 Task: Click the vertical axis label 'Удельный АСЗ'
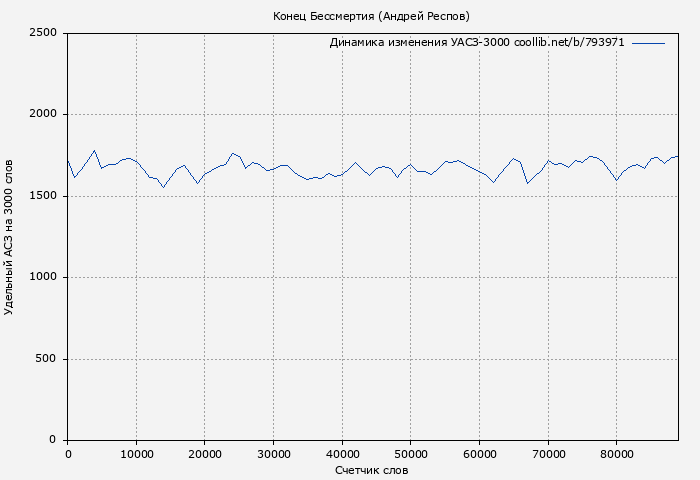coord(10,237)
